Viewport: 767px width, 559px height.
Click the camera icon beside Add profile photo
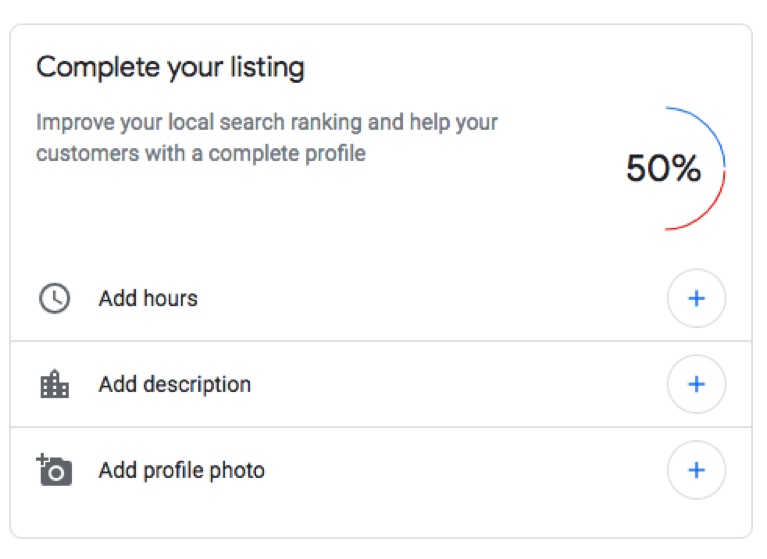54,470
